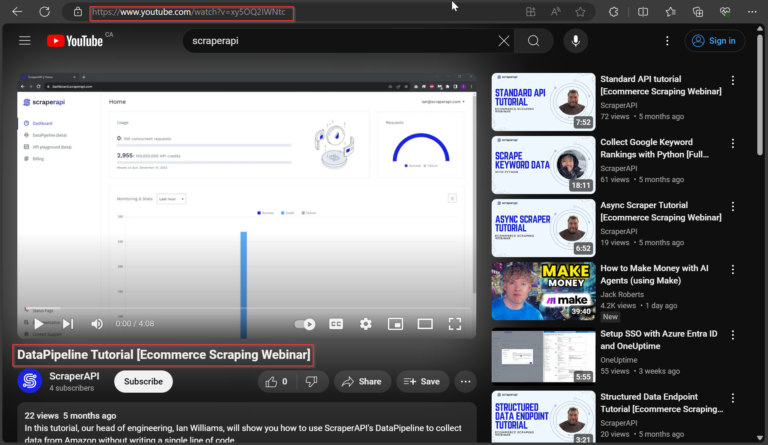Expand the video description box
768x445 pixels.
click(247, 423)
